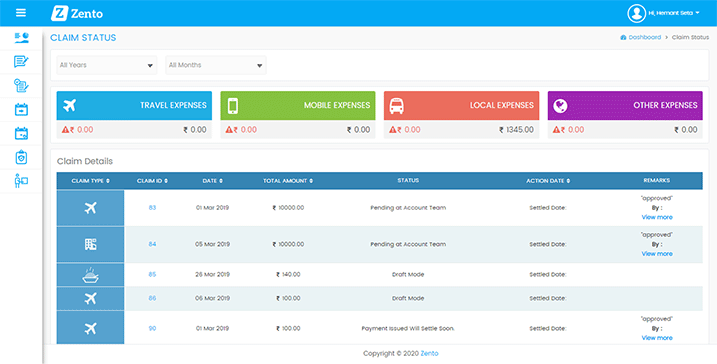Select the Mobile Expenses card header
Image resolution: width=717 pixels, height=364 pixels.
tap(298, 106)
